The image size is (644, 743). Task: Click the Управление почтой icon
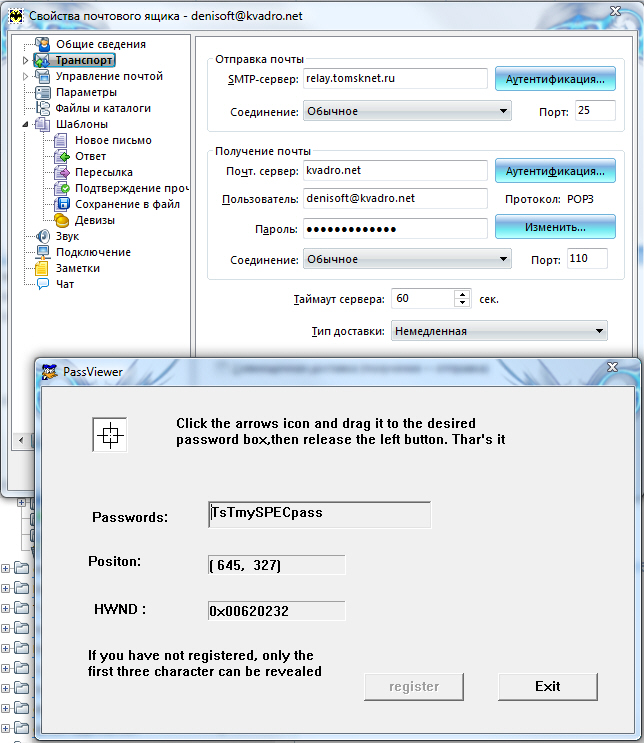point(43,76)
